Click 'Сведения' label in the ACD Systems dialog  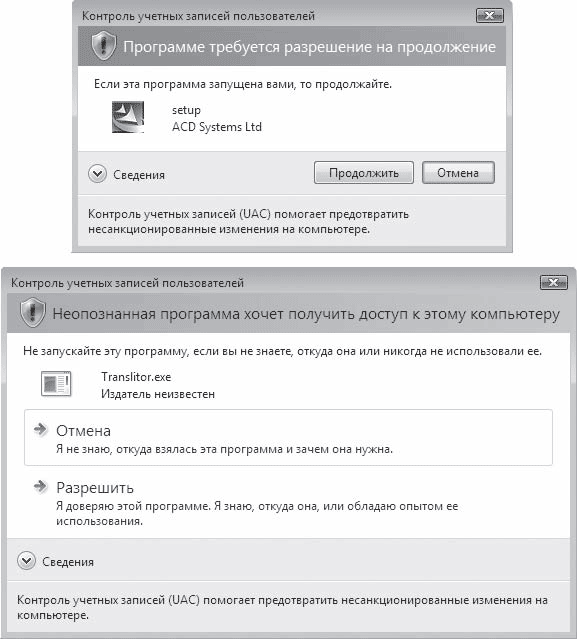click(139, 175)
